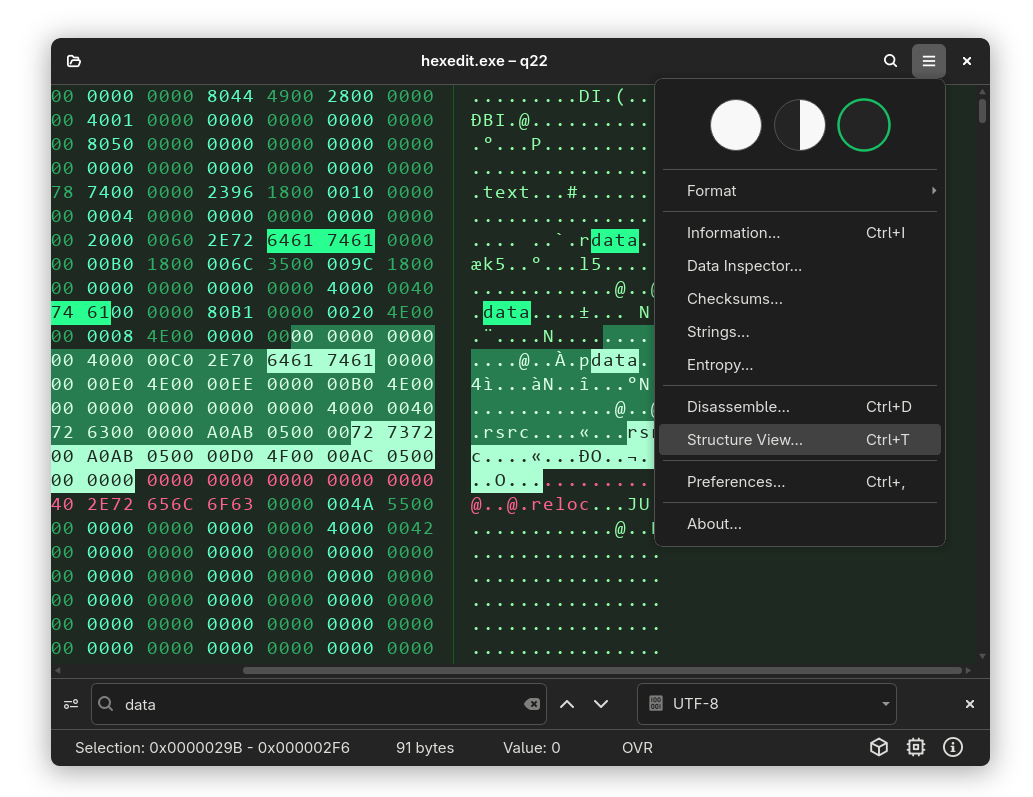Open About... dialog entry
Image resolution: width=1033 pixels, height=797 pixels.
pos(800,524)
